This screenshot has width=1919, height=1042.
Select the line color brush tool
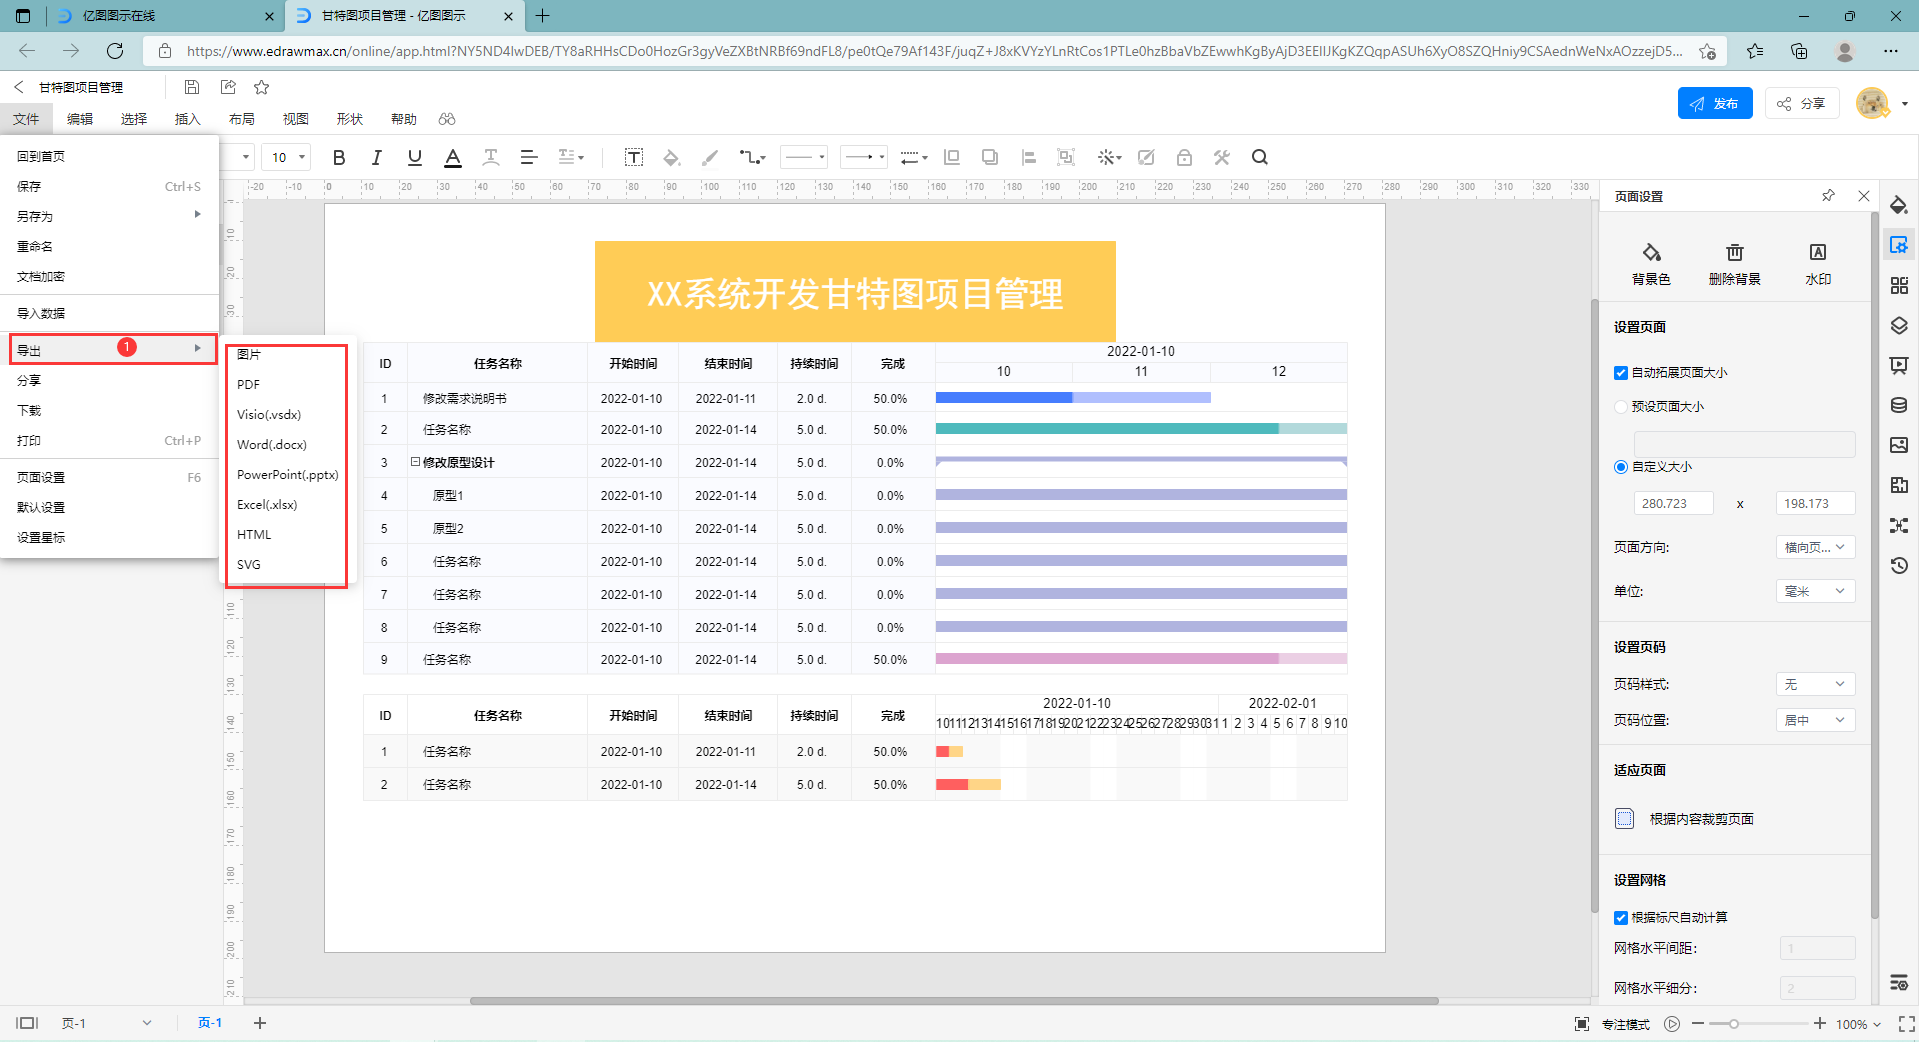click(x=710, y=157)
